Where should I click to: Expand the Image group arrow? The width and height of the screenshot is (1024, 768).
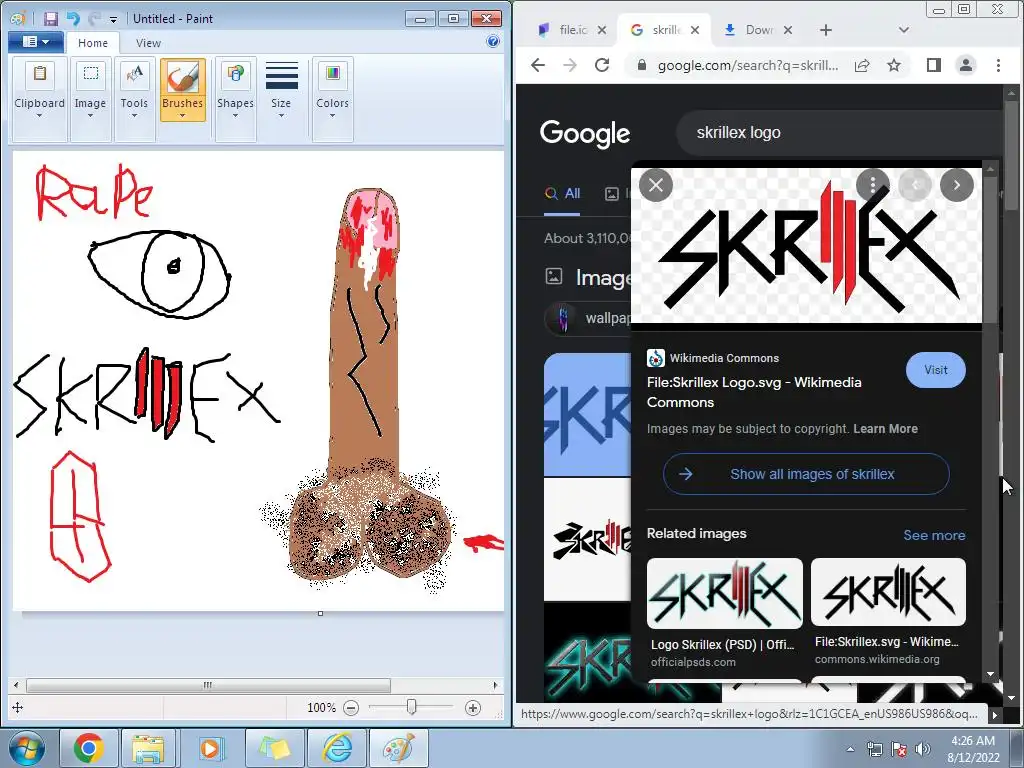tap(90, 116)
